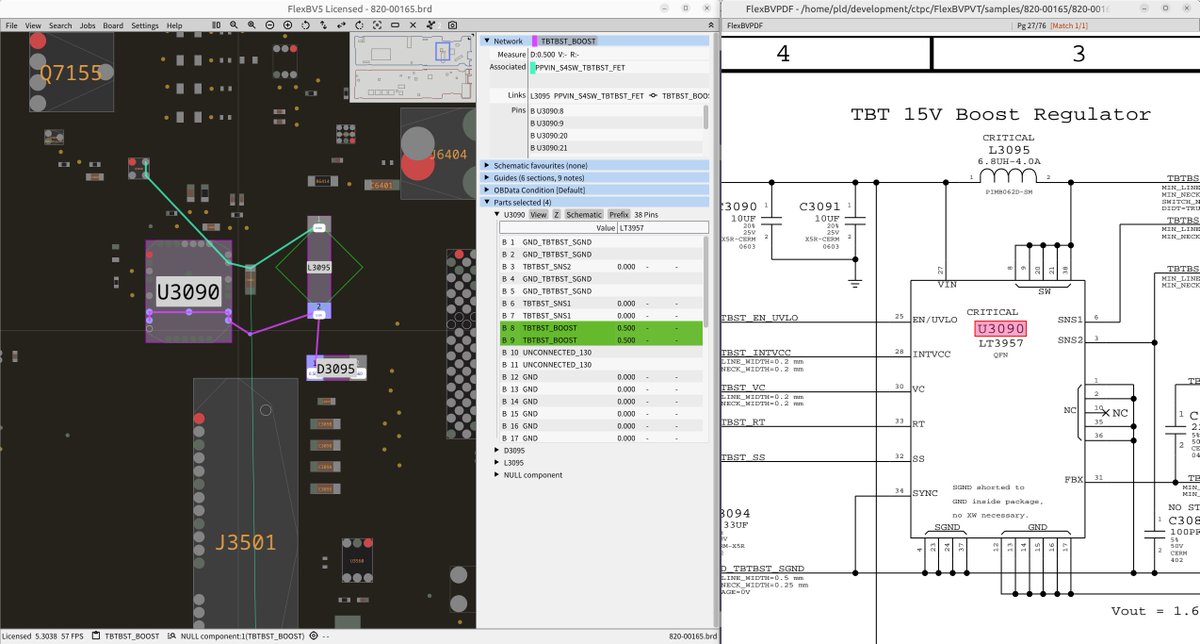1200x644 pixels.
Task: Click the X clear icon in toolbar
Action: coord(413,25)
